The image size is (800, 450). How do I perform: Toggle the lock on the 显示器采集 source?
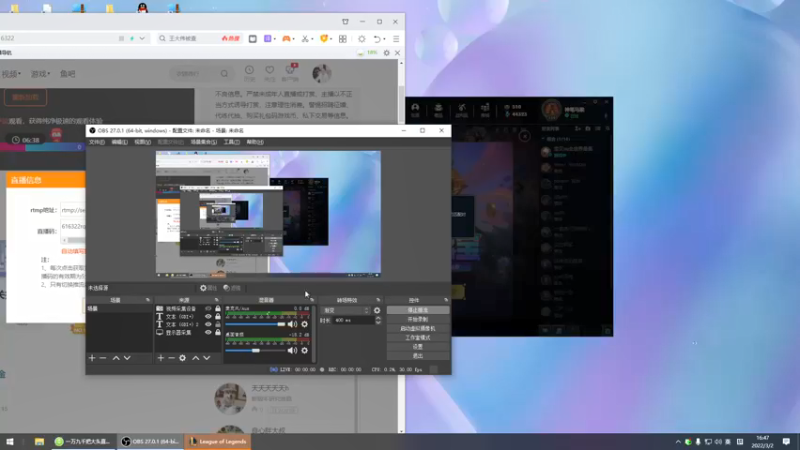pyautogui.click(x=218, y=332)
